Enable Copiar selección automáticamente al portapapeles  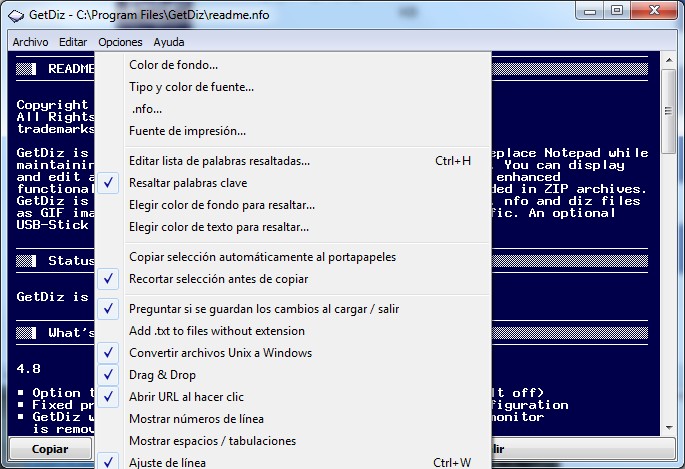tap(293, 257)
